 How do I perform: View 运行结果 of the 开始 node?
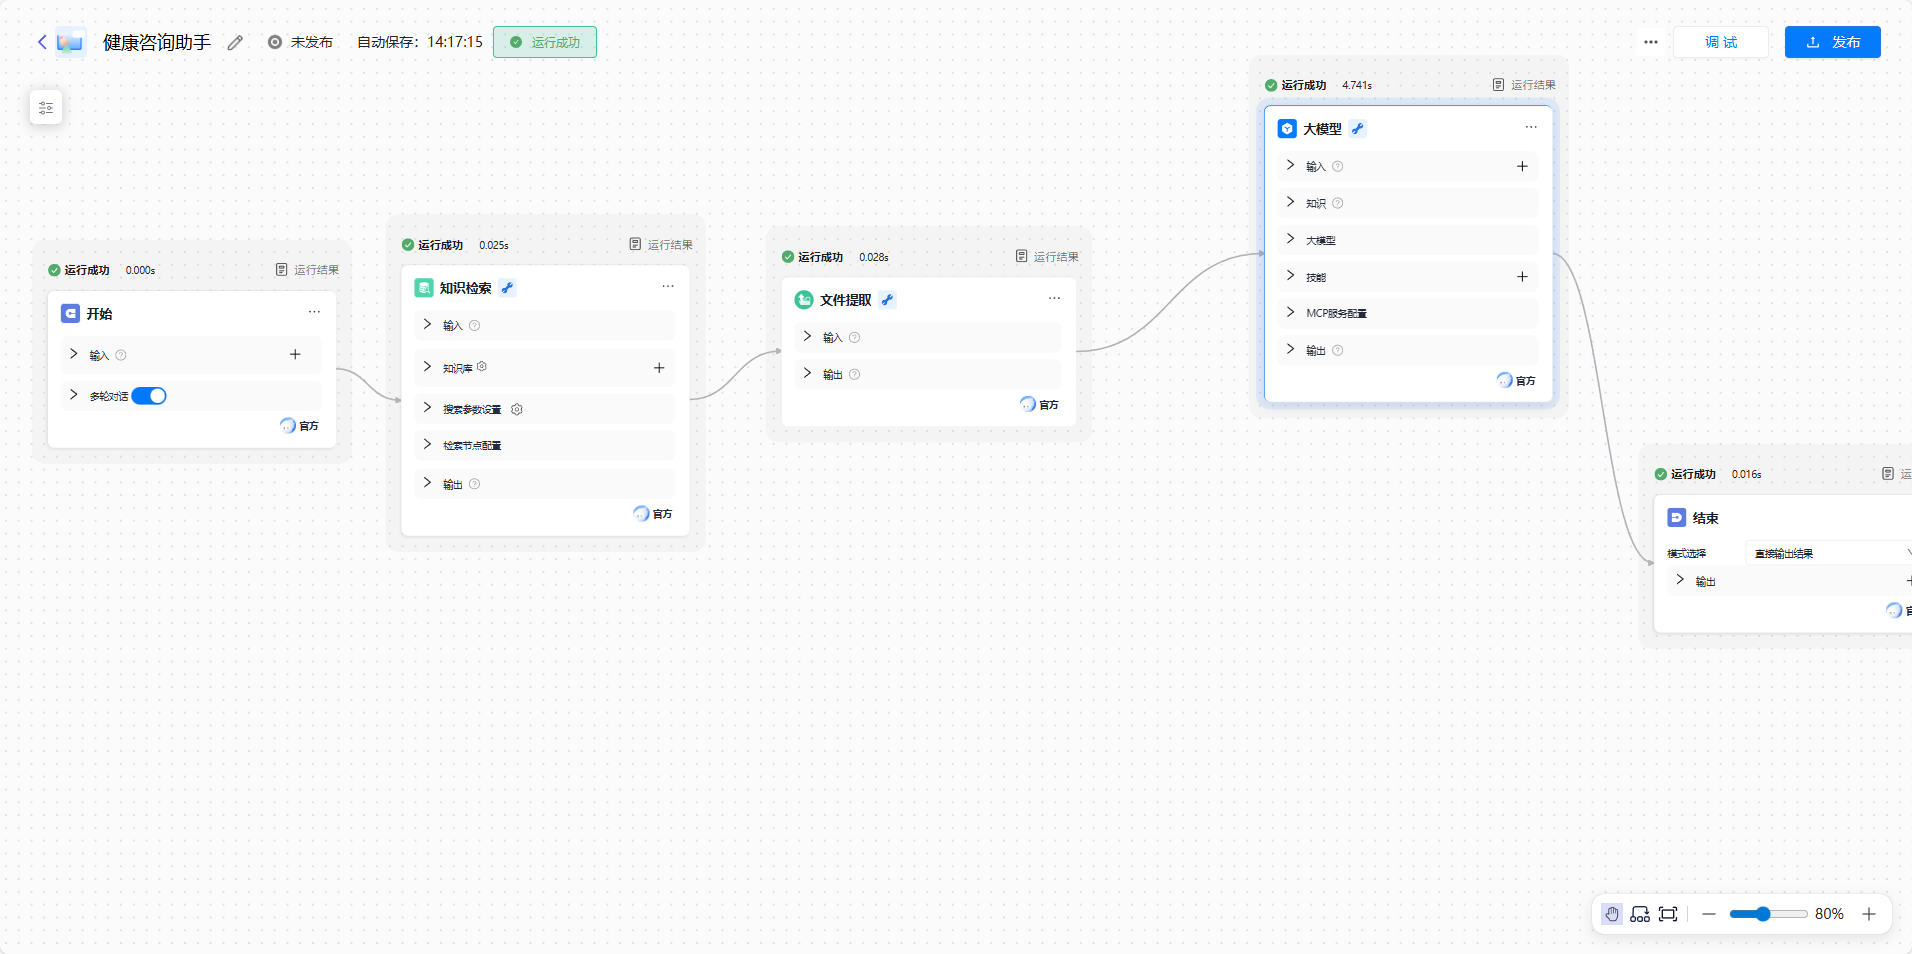pos(307,270)
